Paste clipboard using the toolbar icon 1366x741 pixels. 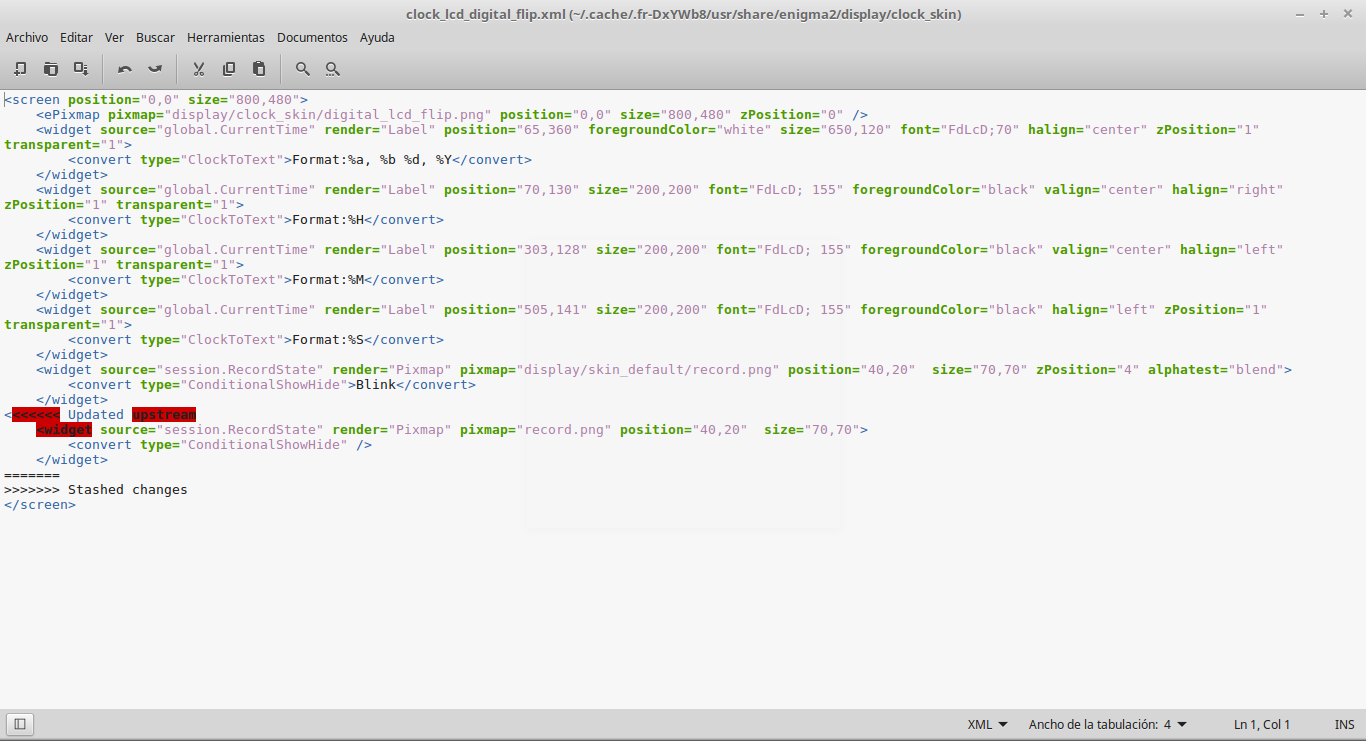(259, 69)
